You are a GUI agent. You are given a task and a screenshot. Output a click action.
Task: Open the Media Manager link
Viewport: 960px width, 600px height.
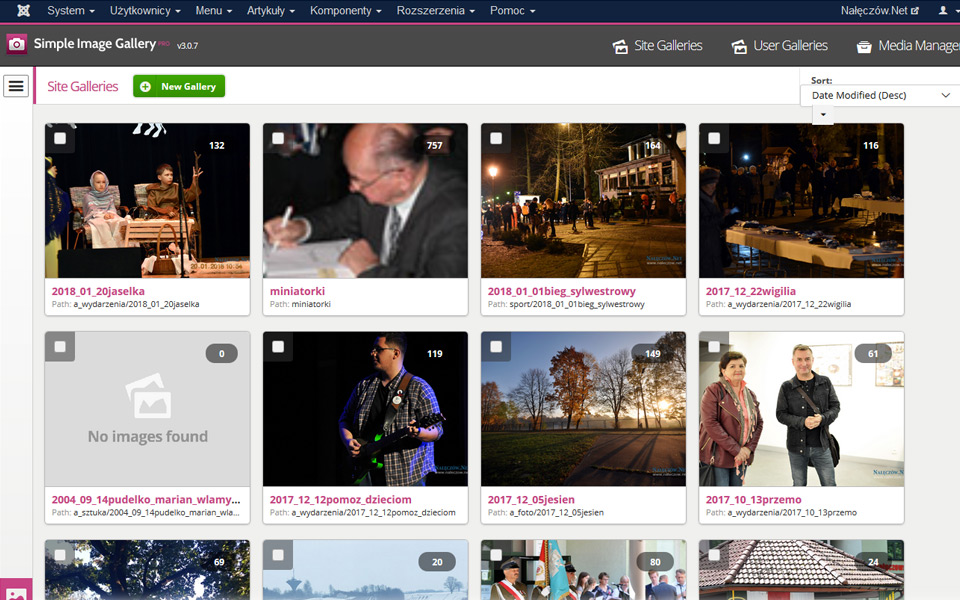point(908,46)
